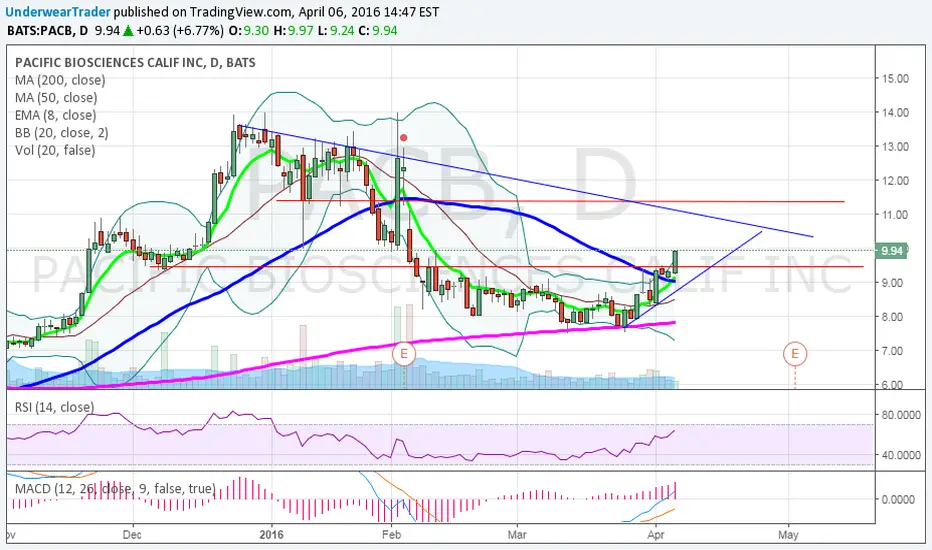Viewport: 932px width, 550px height.
Task: Click the BATS:PACB, D symbol header
Action: (x=49, y=30)
